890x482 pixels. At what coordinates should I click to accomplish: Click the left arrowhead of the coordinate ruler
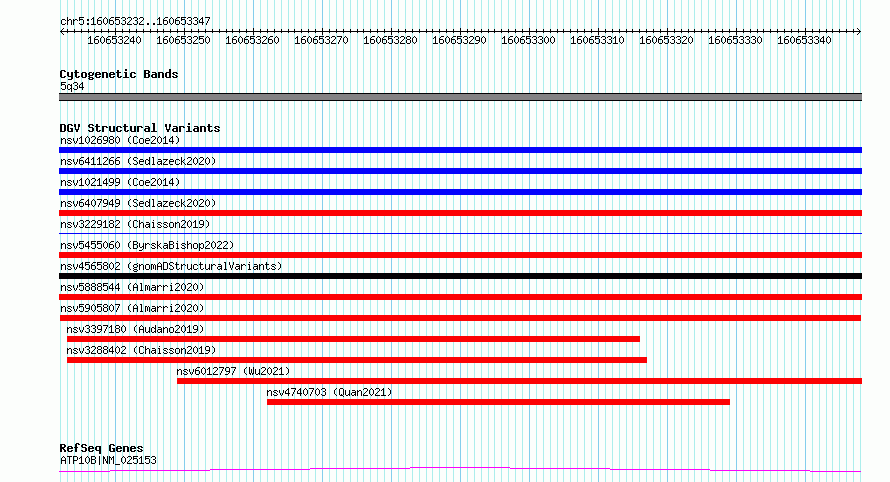point(62,32)
